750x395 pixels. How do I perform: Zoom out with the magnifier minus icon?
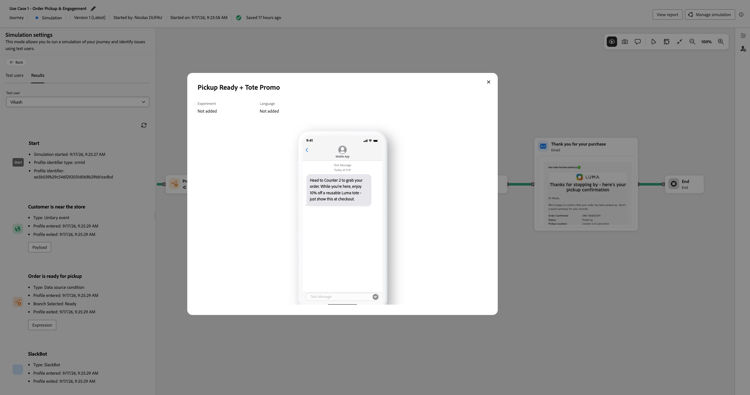pyautogui.click(x=692, y=42)
